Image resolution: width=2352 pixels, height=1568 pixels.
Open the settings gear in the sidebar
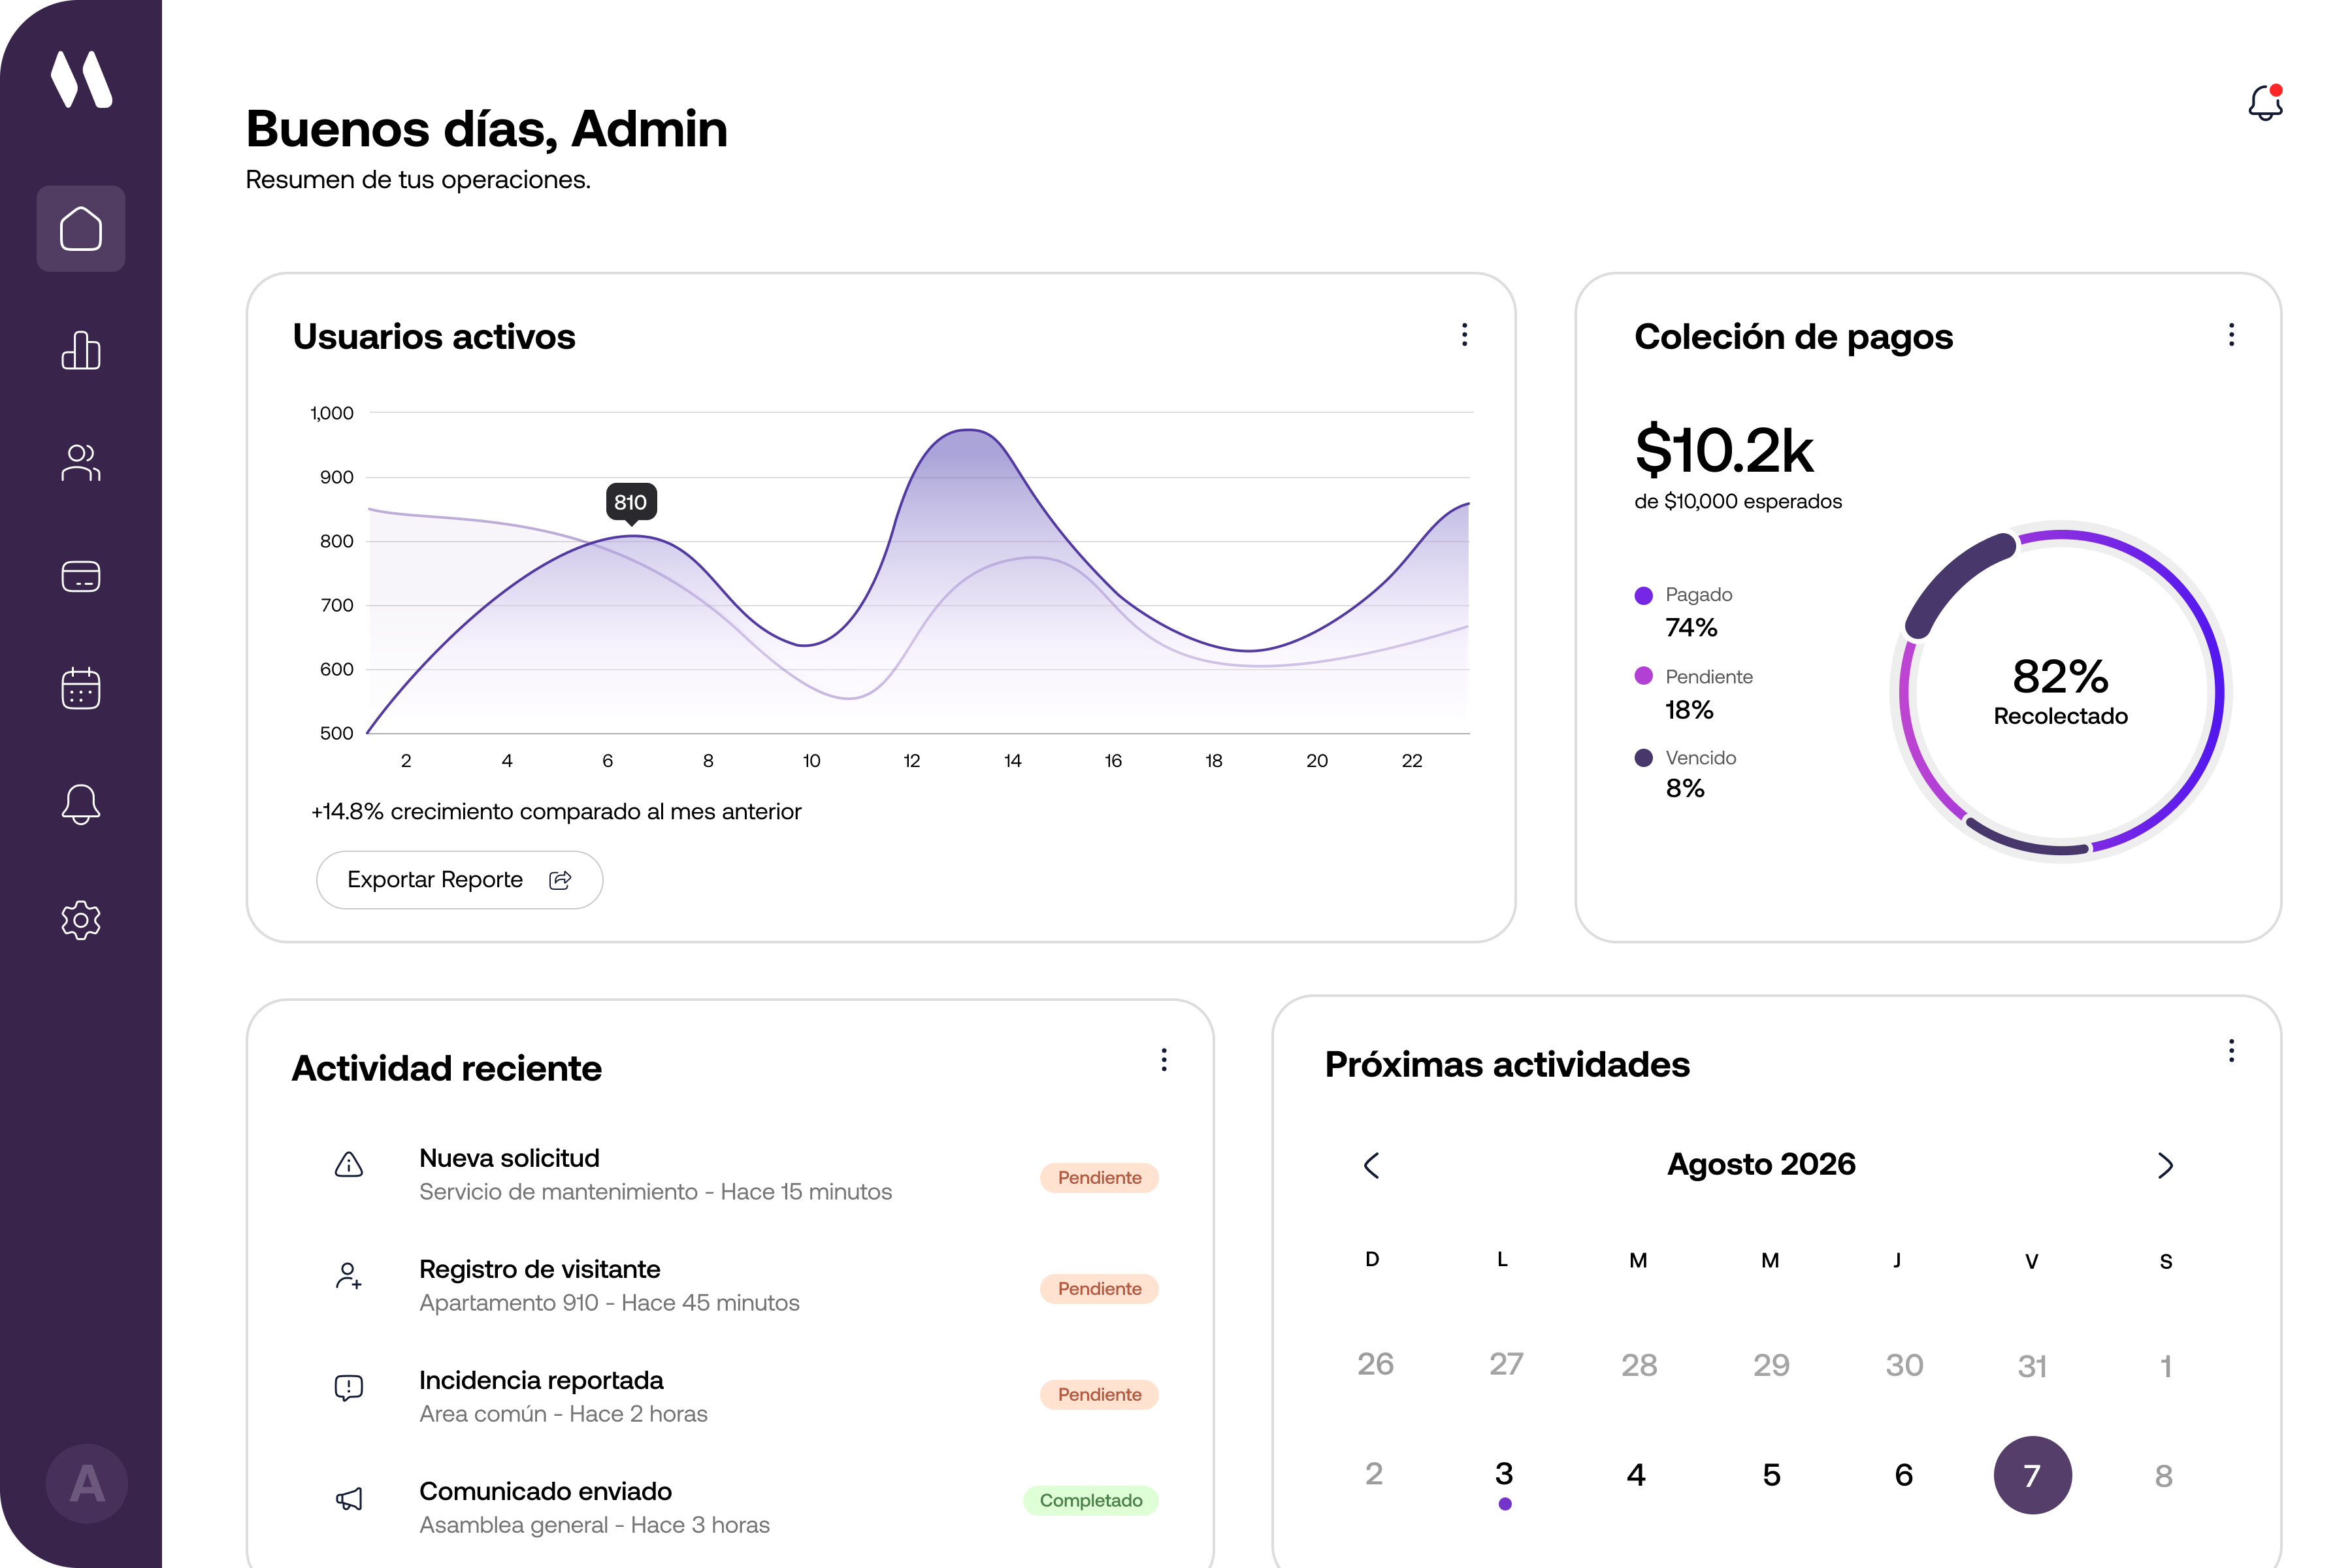(81, 920)
